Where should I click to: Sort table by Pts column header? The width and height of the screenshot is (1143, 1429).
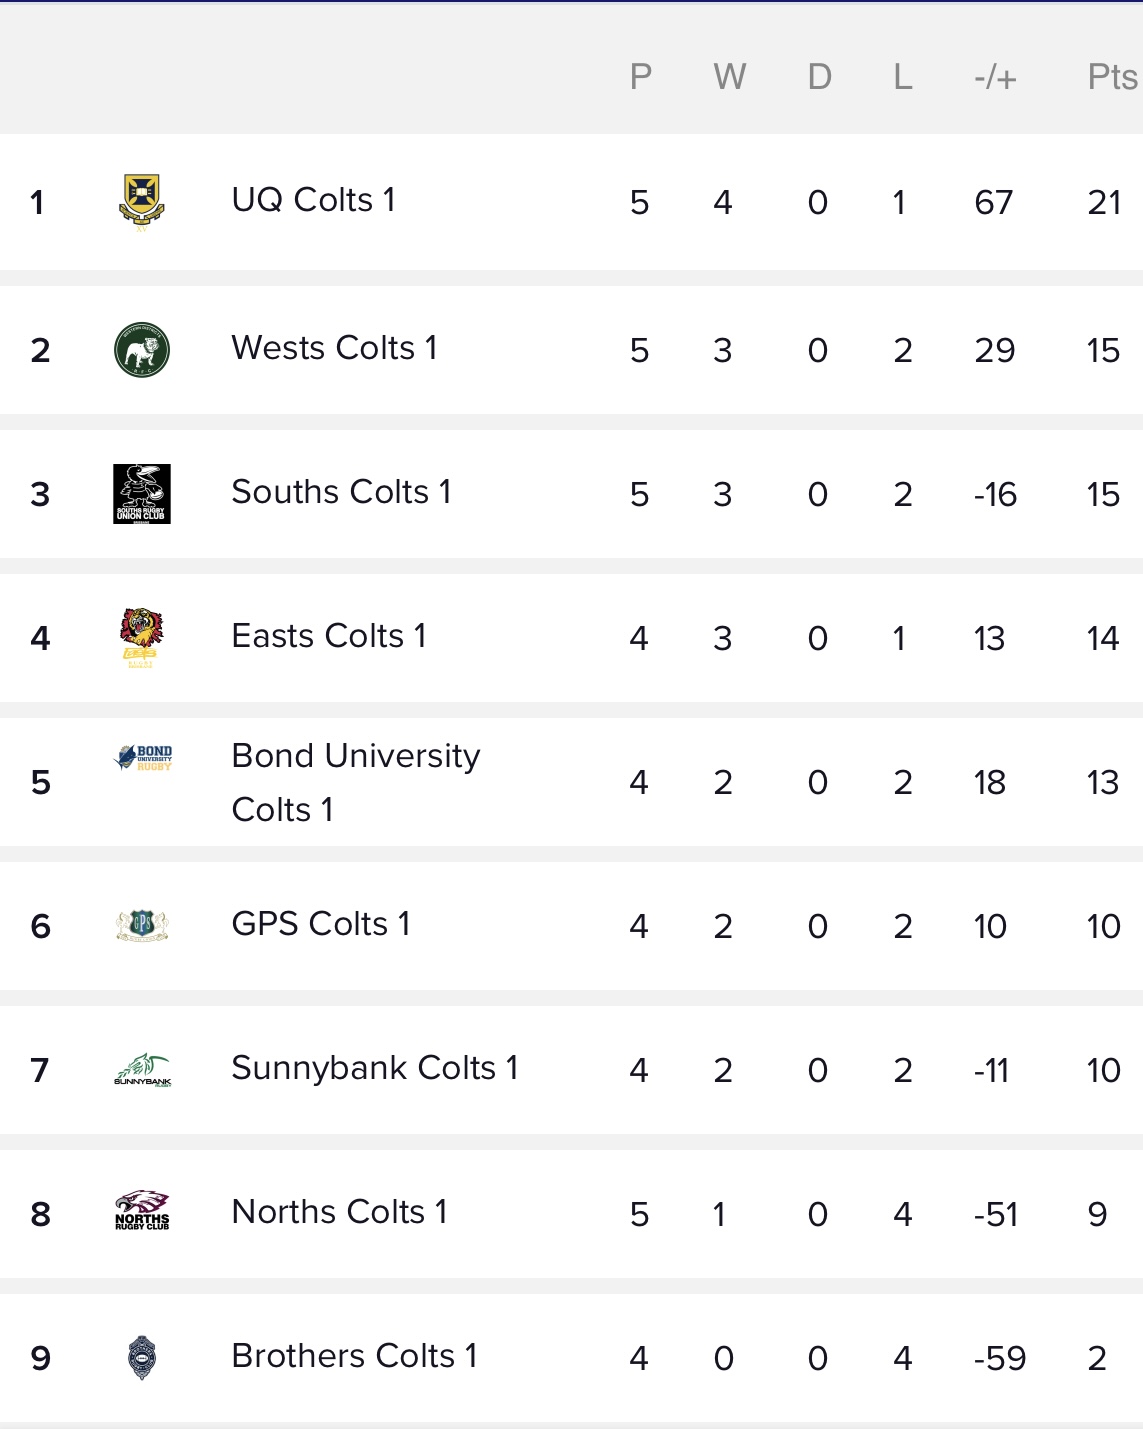pyautogui.click(x=1111, y=77)
